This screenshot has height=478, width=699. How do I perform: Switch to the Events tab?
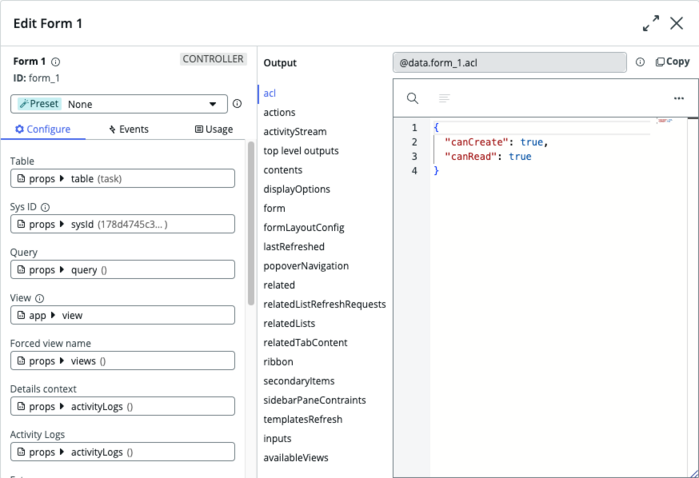point(129,129)
